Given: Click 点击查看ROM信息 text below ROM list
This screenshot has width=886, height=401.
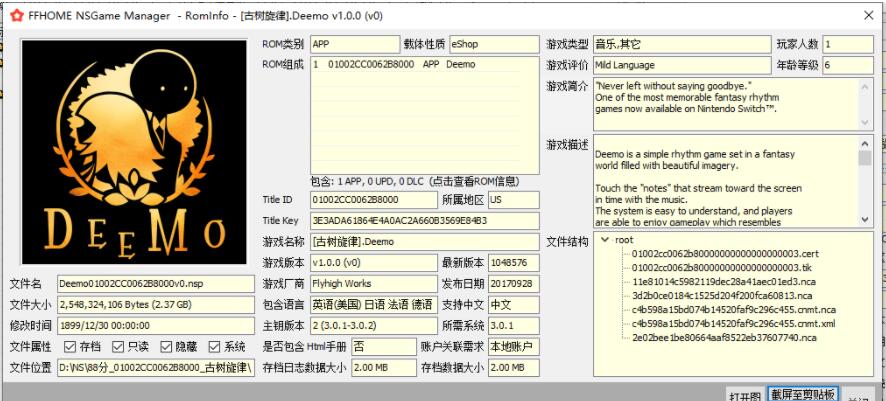Looking at the screenshot, I should (x=474, y=182).
